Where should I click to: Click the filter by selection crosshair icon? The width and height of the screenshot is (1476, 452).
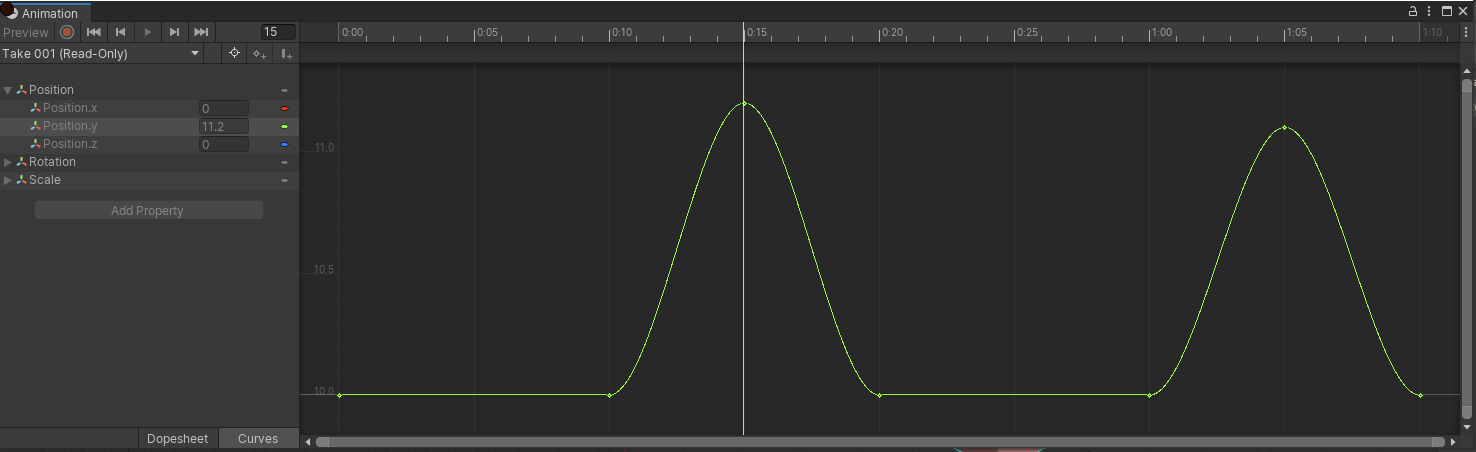pos(234,53)
